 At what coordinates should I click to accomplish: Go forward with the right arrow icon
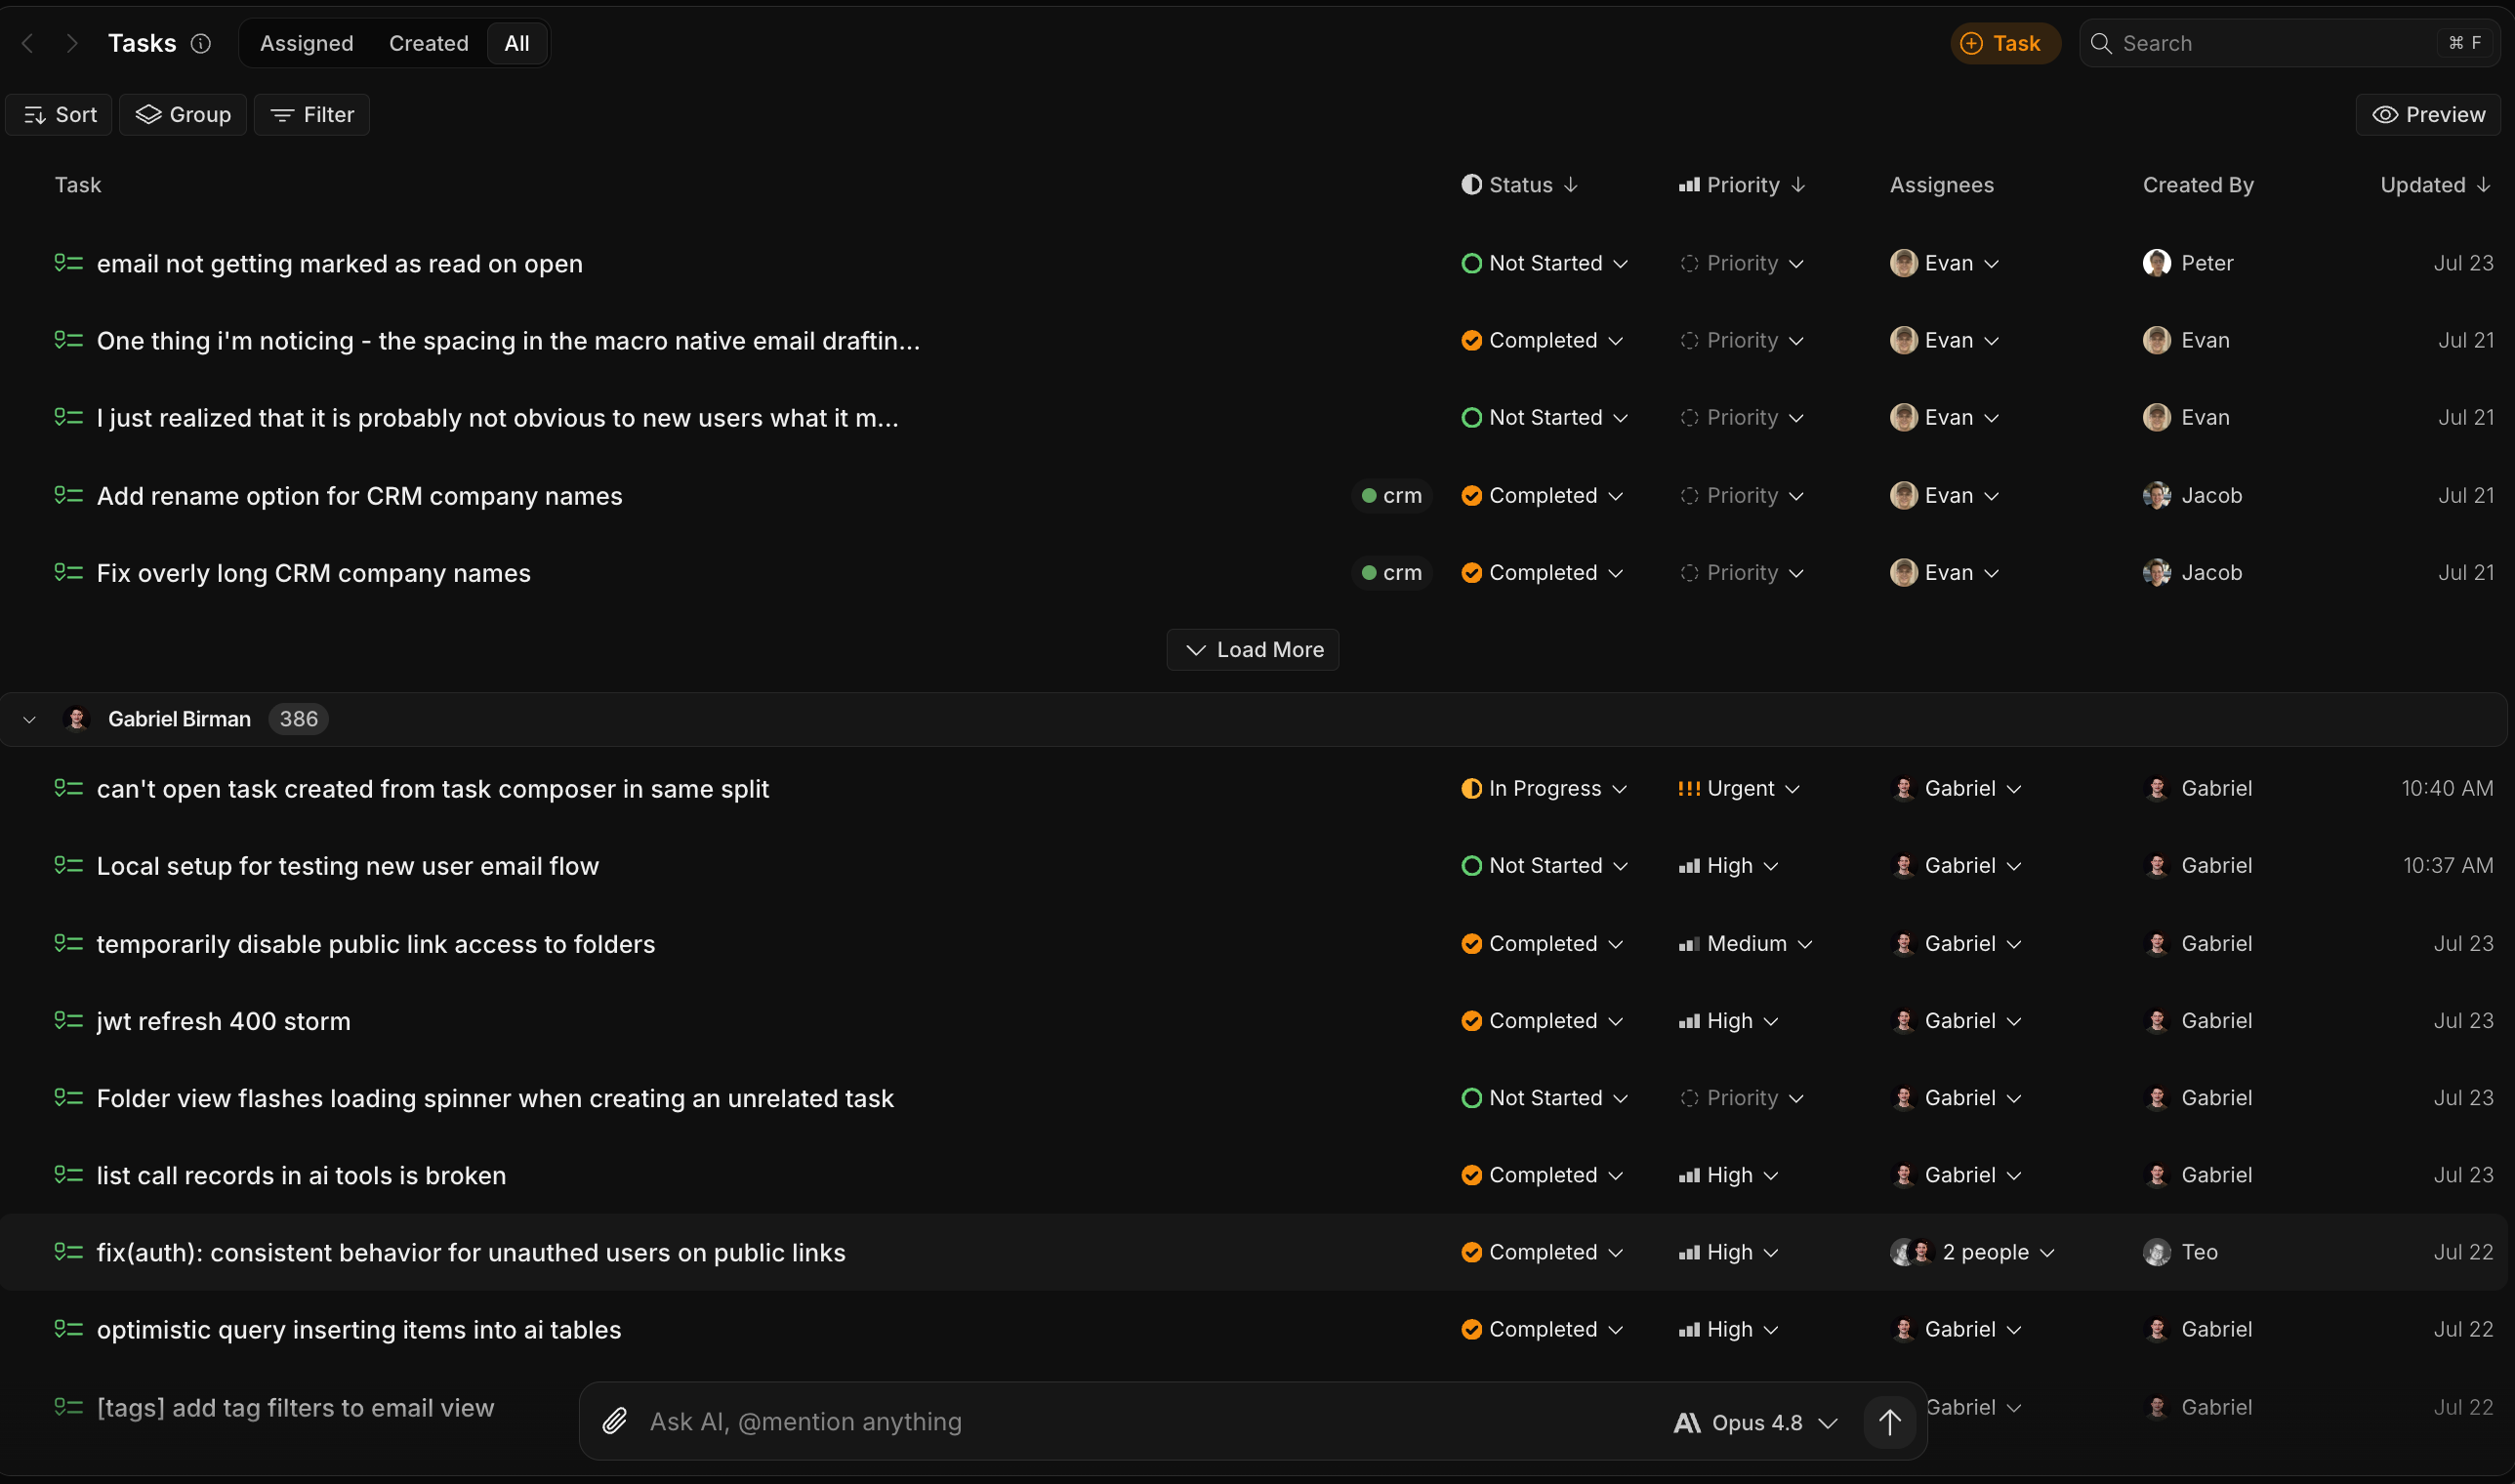point(72,43)
